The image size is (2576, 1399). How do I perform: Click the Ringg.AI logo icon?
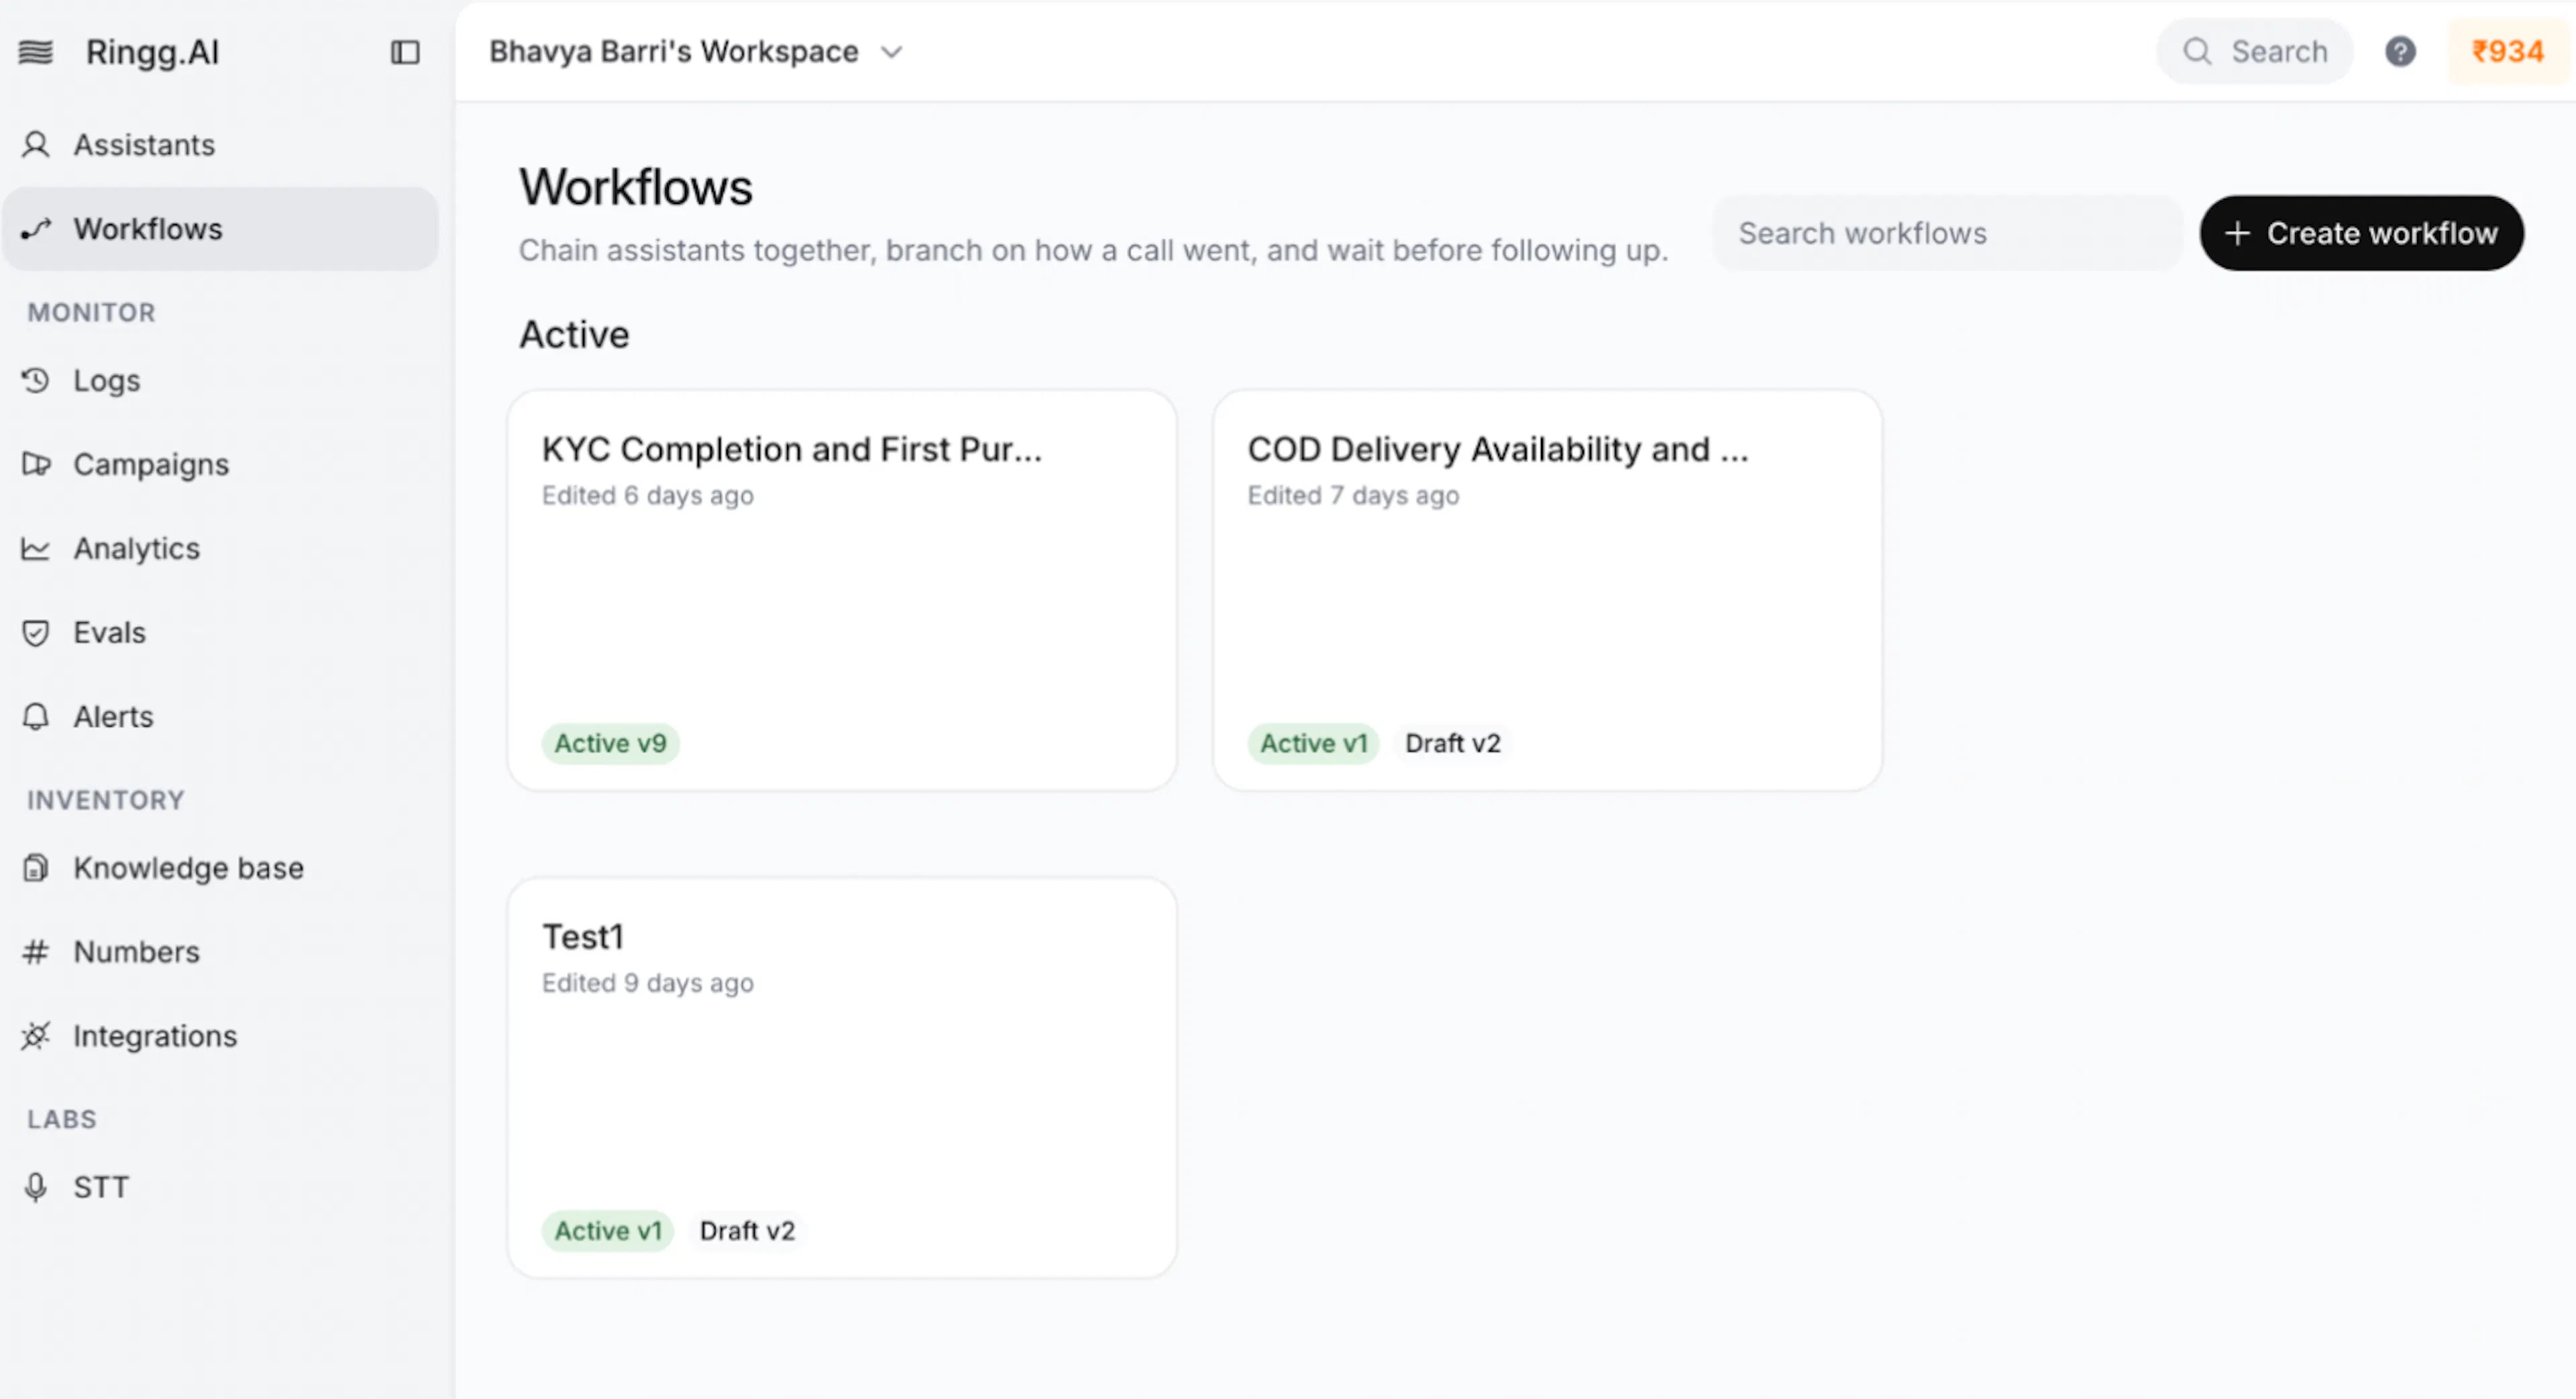36,52
